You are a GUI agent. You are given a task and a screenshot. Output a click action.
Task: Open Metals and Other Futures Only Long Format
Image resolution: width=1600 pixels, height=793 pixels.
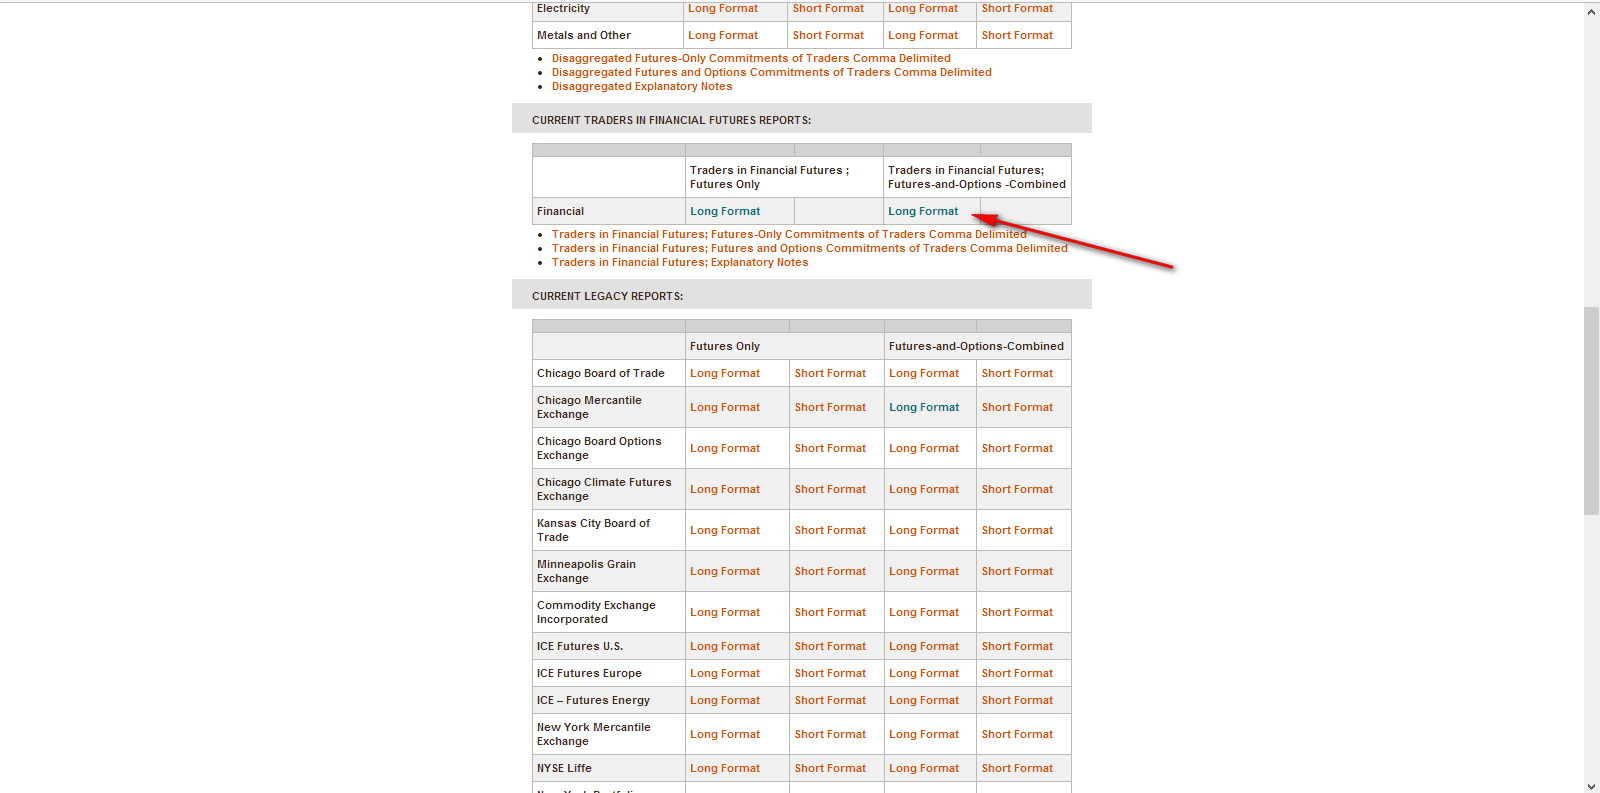coord(723,35)
